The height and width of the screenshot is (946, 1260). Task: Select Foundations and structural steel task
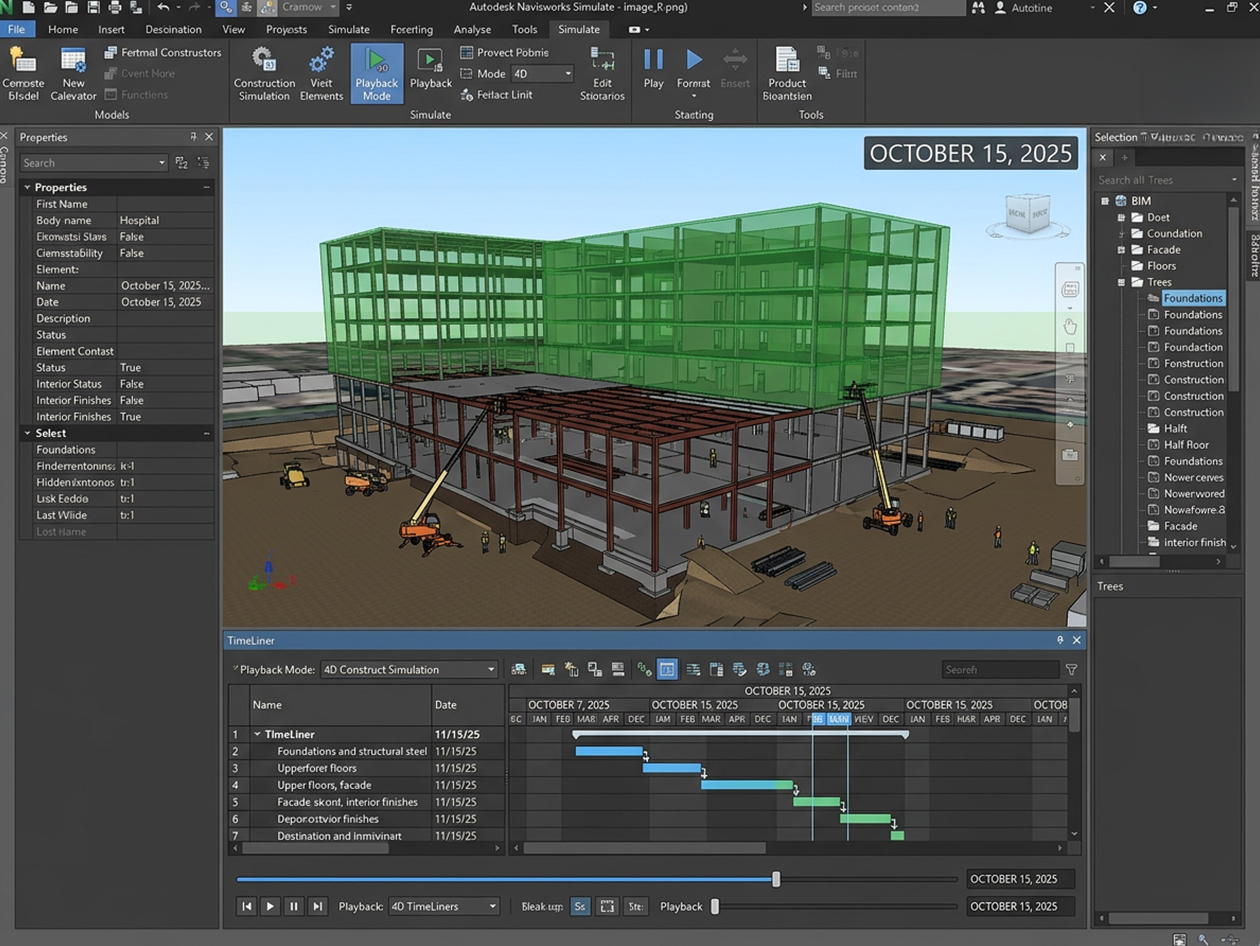352,751
